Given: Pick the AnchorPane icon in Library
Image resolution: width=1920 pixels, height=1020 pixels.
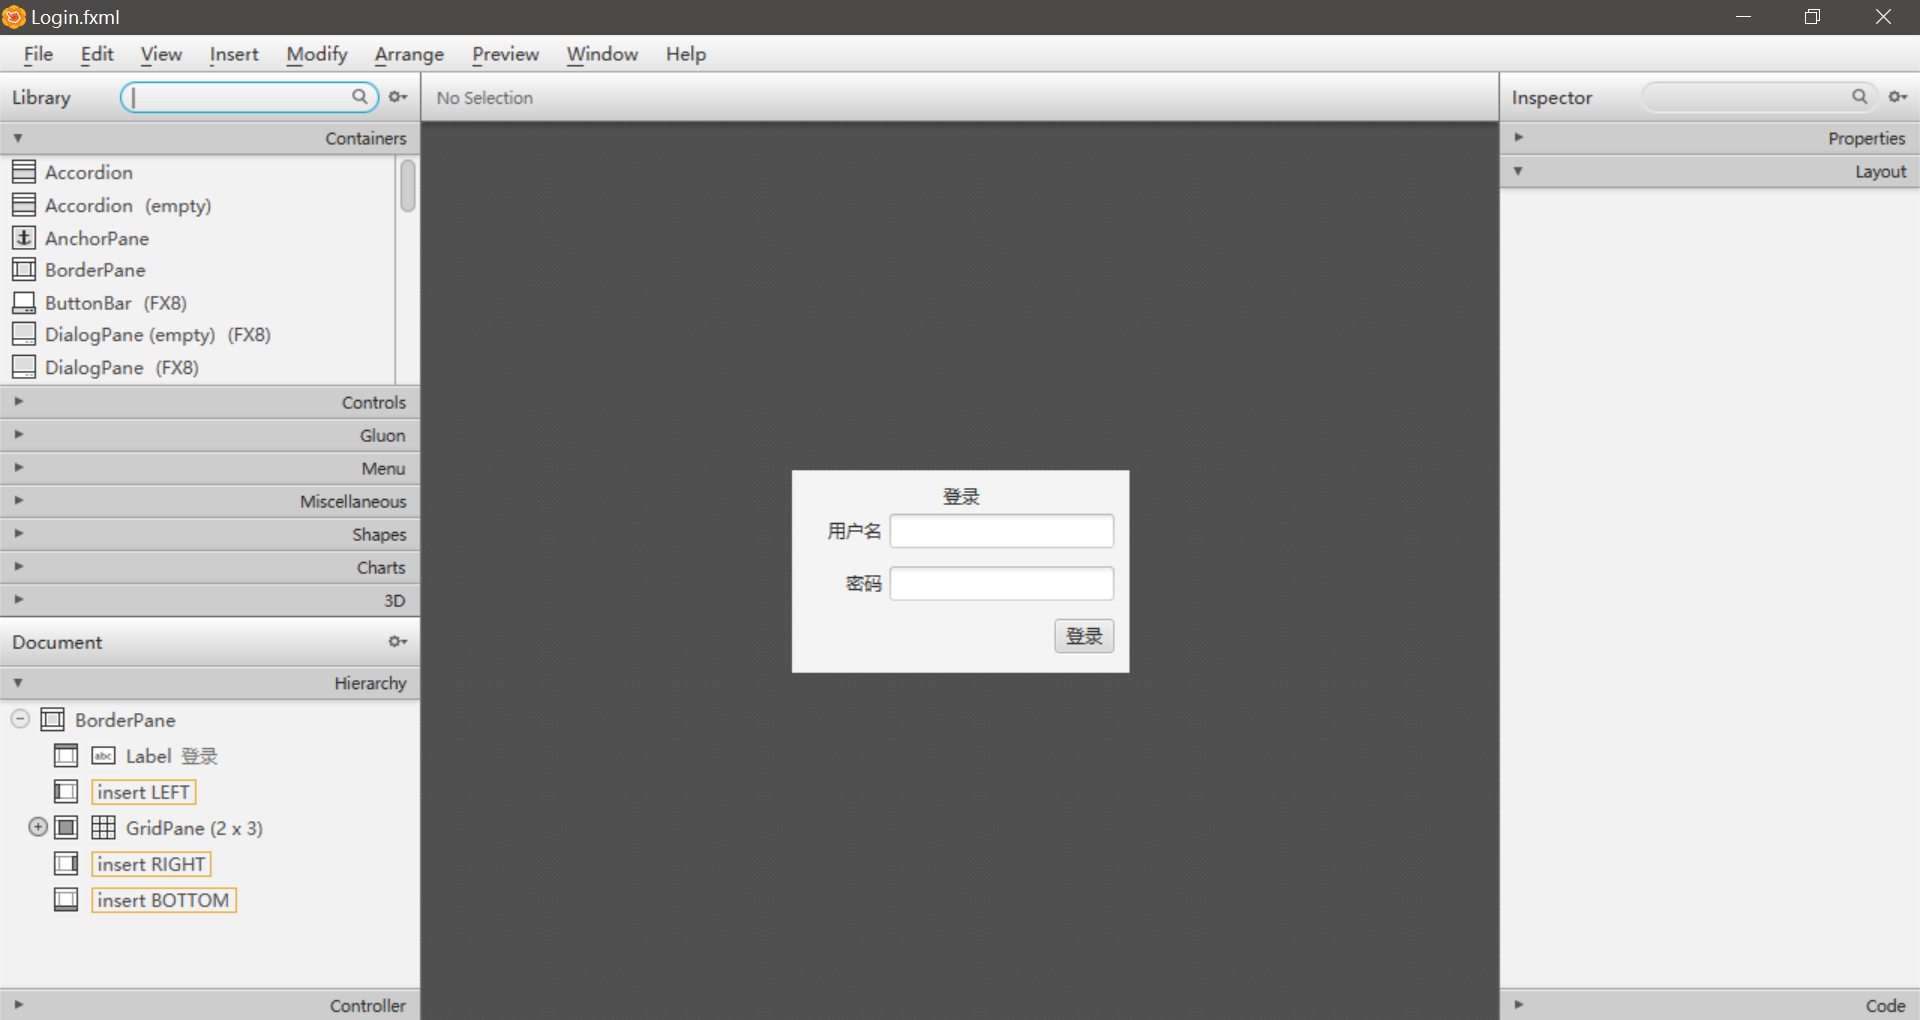Looking at the screenshot, I should [24, 238].
